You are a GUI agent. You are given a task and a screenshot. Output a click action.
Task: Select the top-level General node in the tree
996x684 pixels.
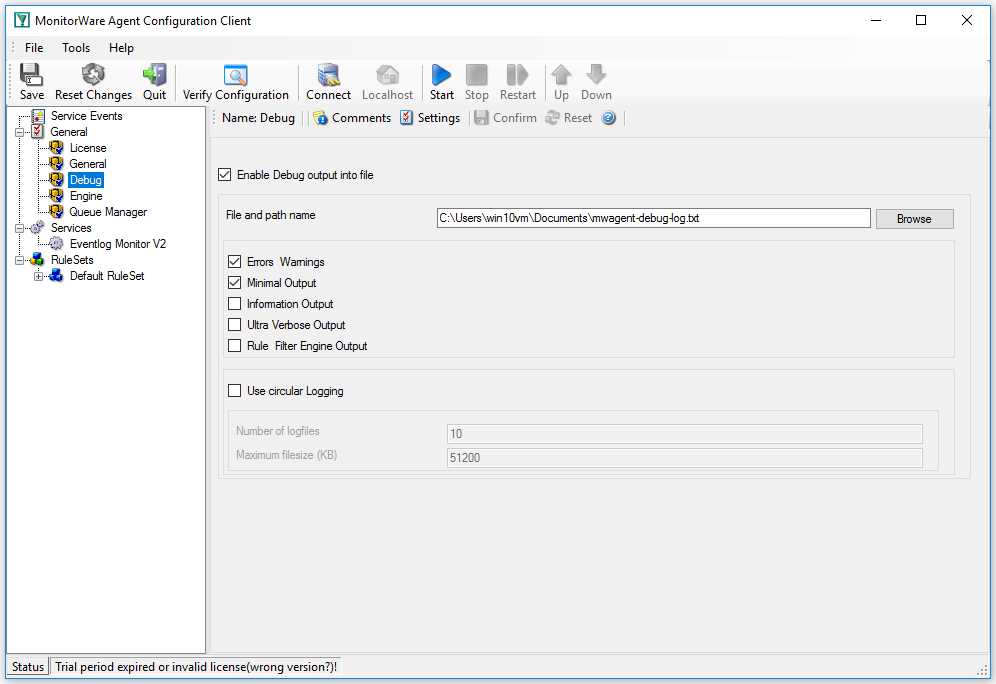pyautogui.click(x=69, y=132)
